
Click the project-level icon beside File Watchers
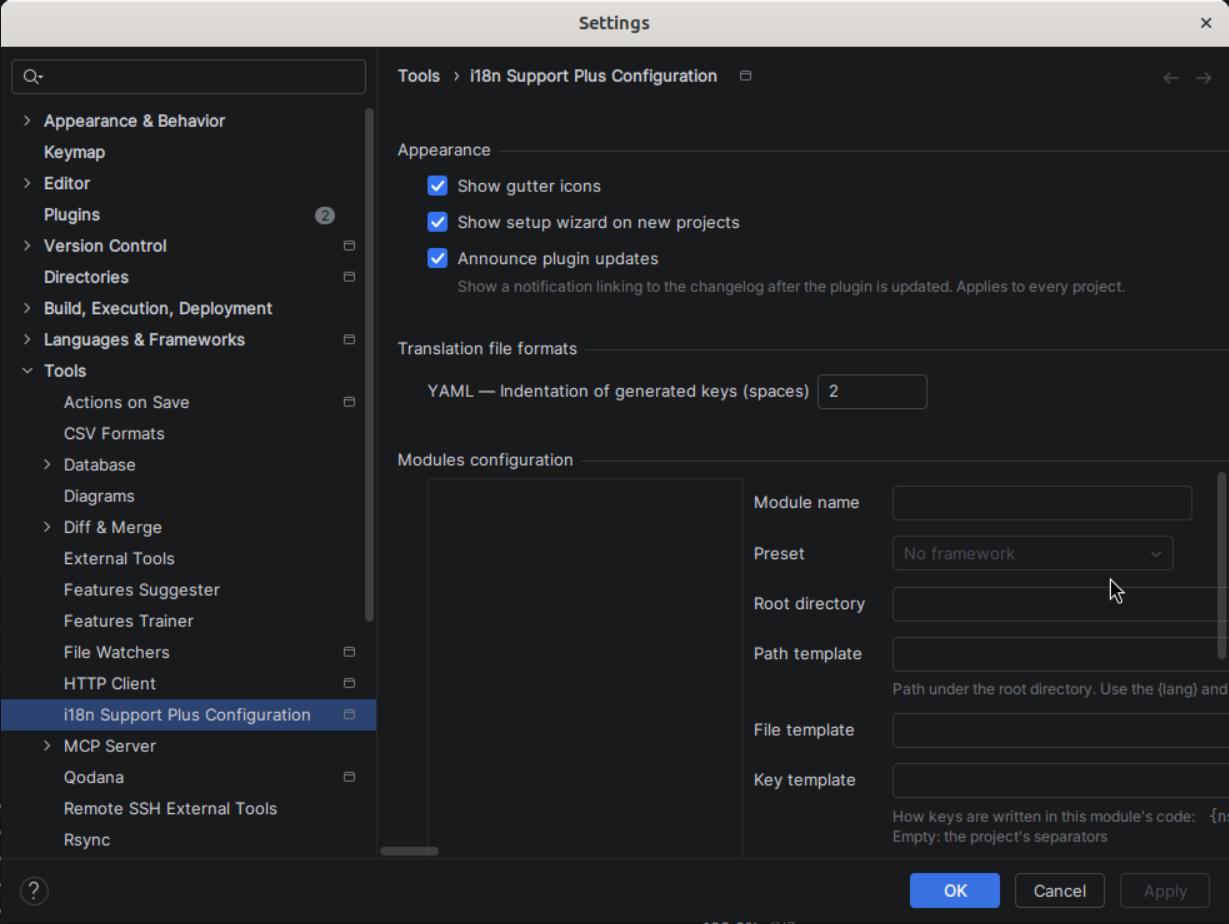pos(349,652)
